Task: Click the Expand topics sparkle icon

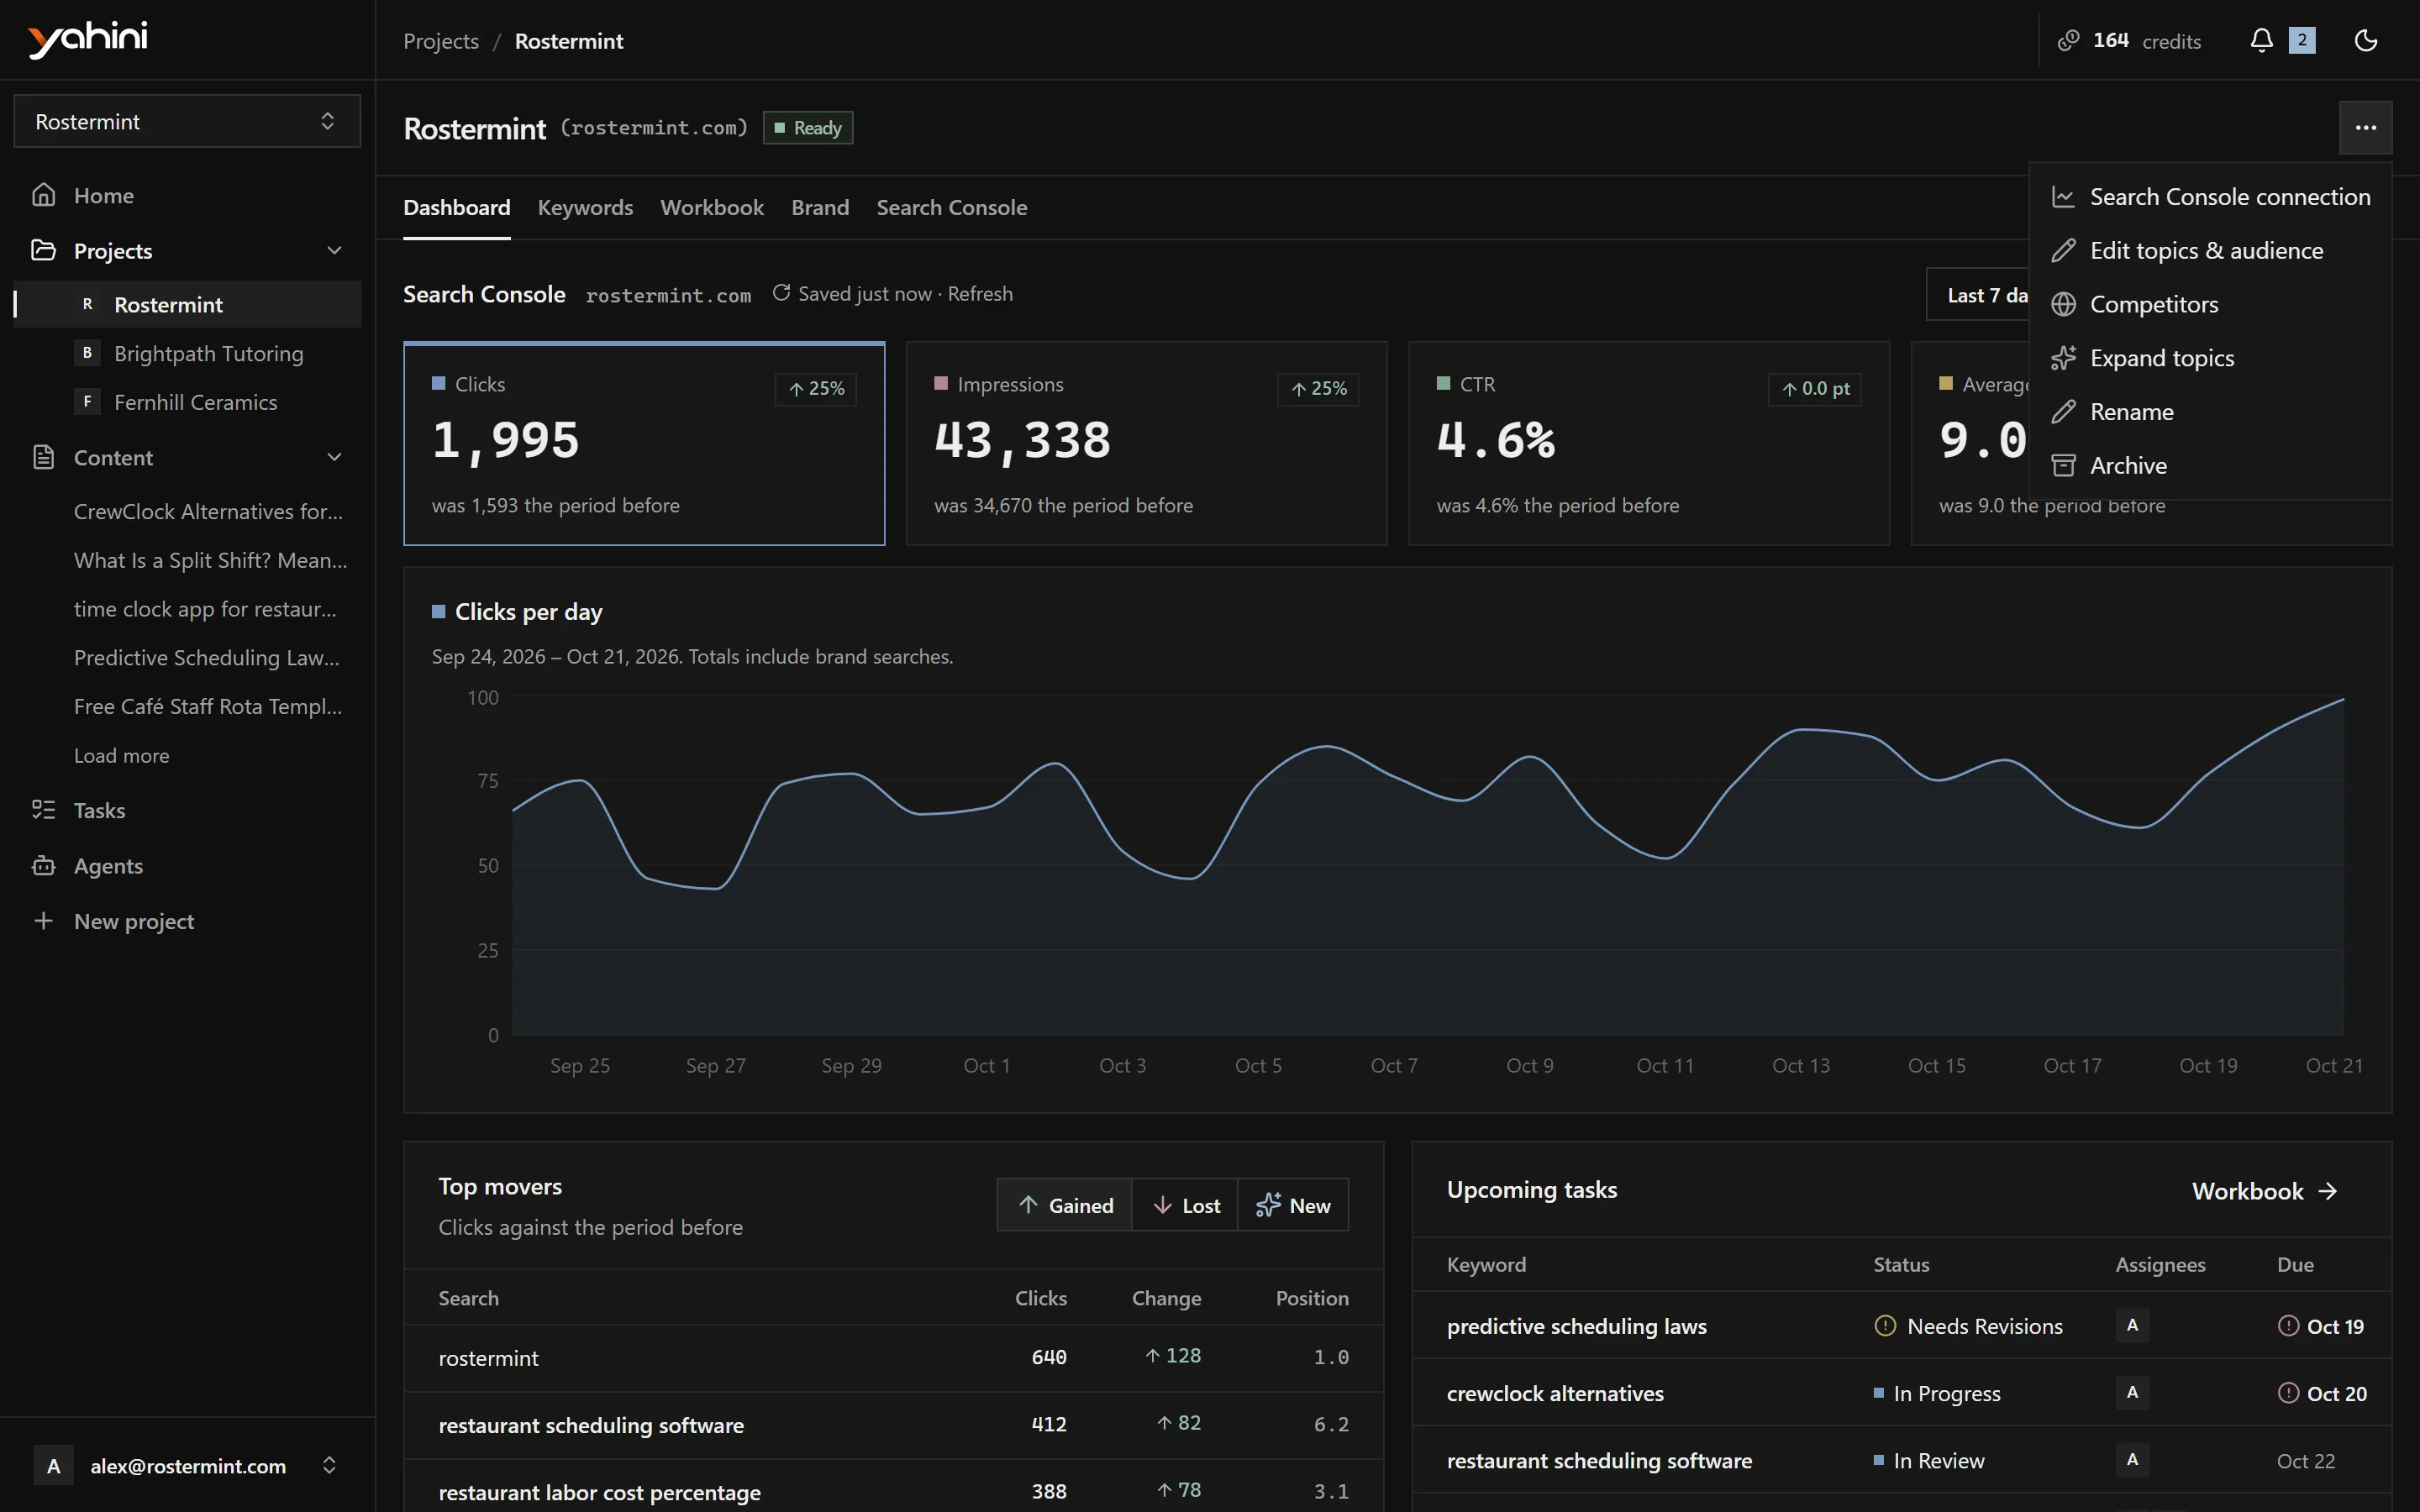Action: pos(2063,358)
